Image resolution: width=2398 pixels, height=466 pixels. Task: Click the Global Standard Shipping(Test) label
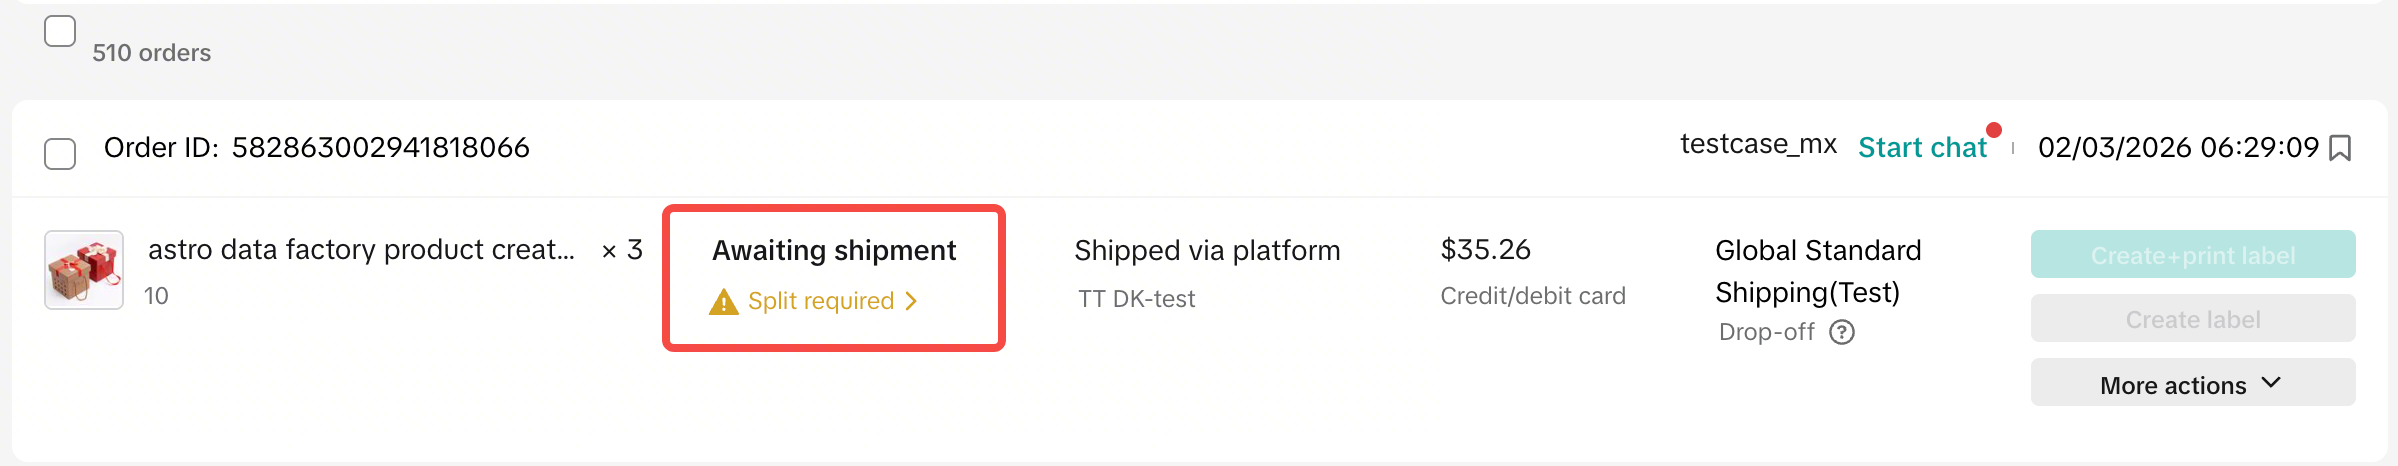[1817, 271]
